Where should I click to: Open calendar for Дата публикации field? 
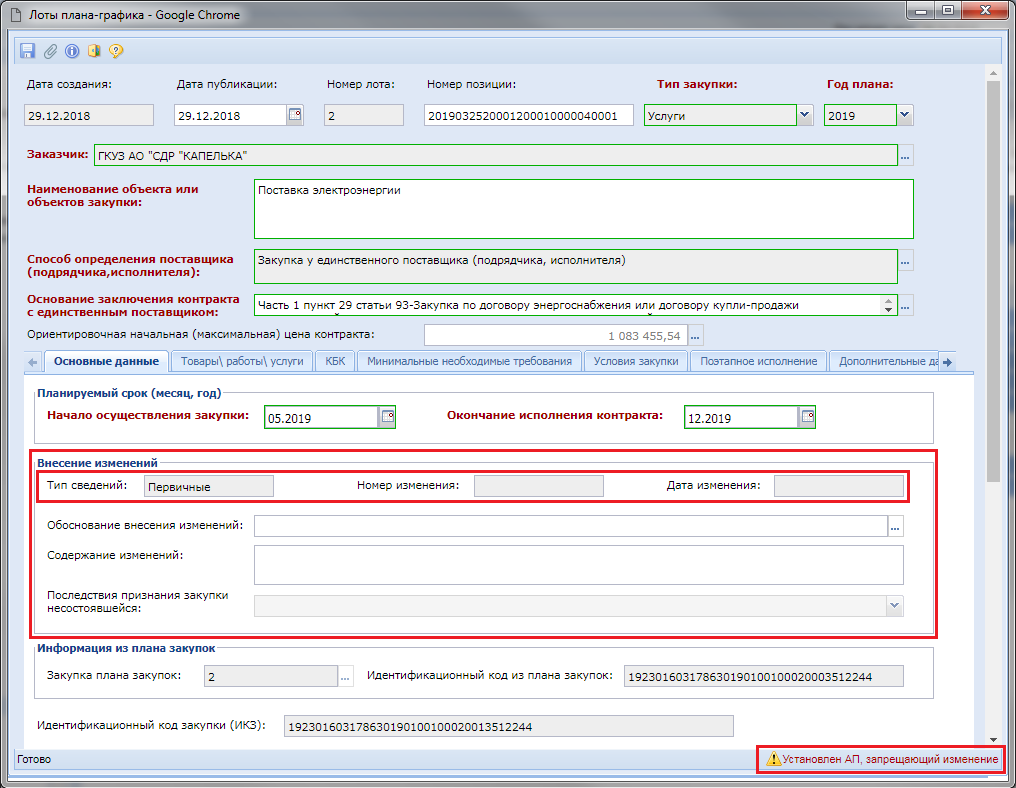(x=295, y=115)
